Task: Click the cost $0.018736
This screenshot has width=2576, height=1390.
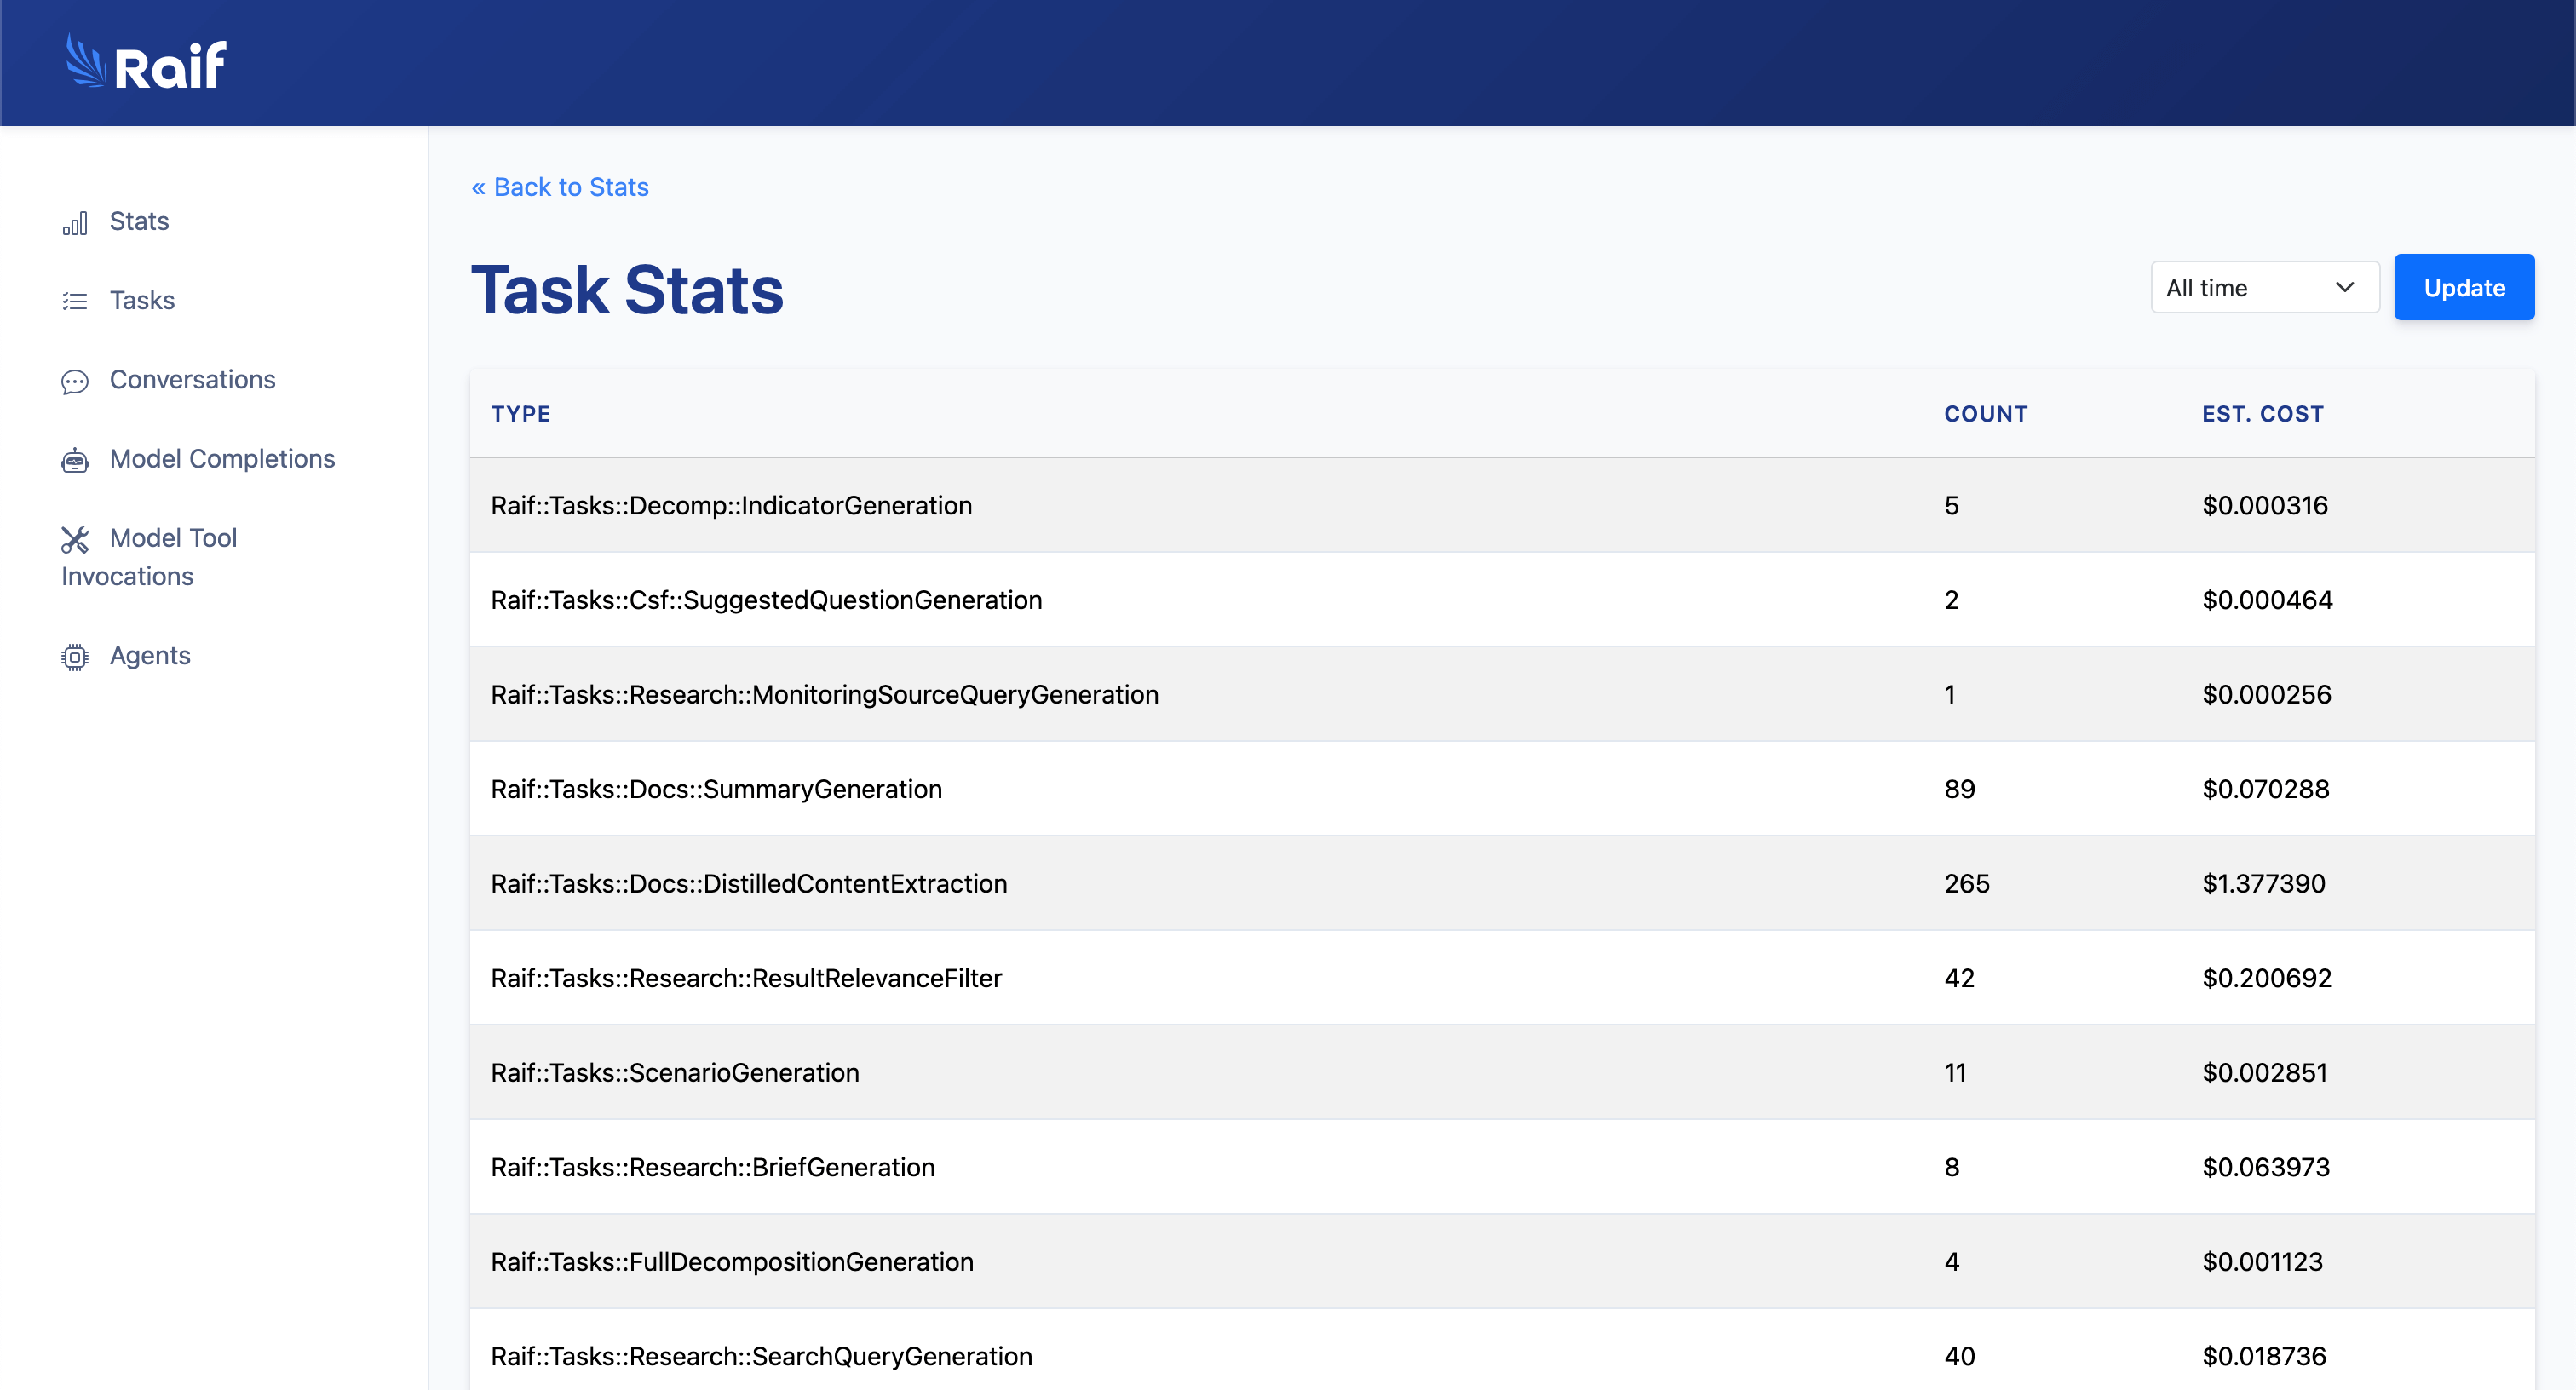Action: pos(2264,1356)
